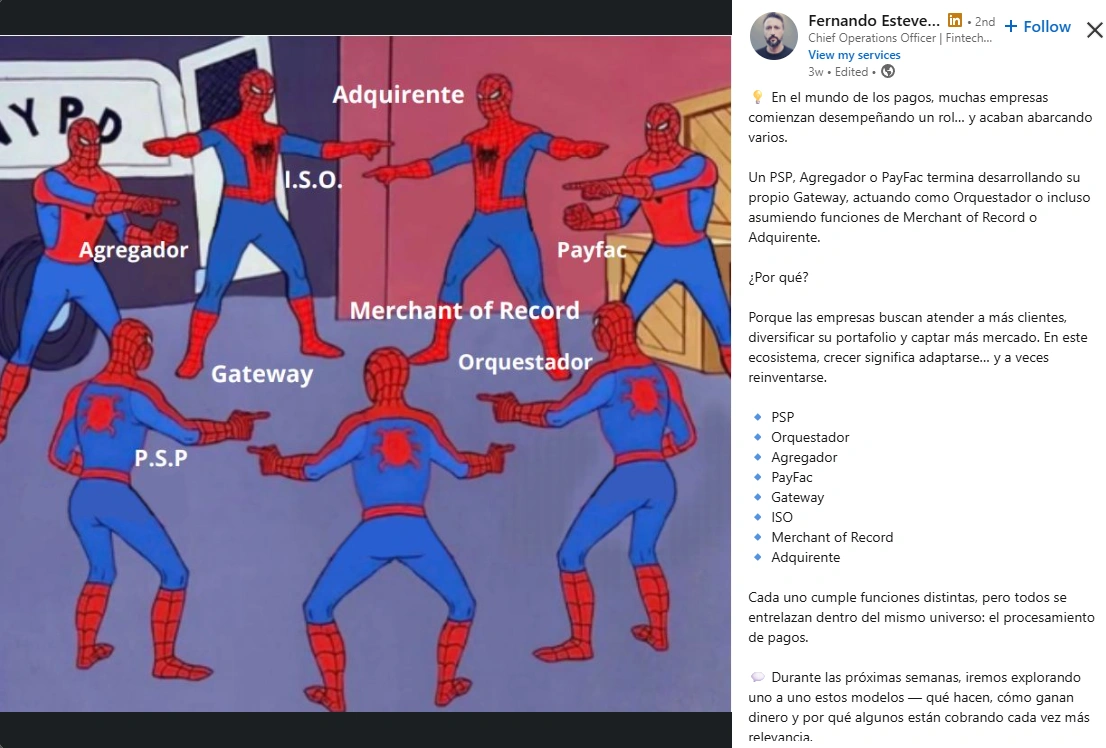Click the globe public visibility icon

tap(888, 71)
